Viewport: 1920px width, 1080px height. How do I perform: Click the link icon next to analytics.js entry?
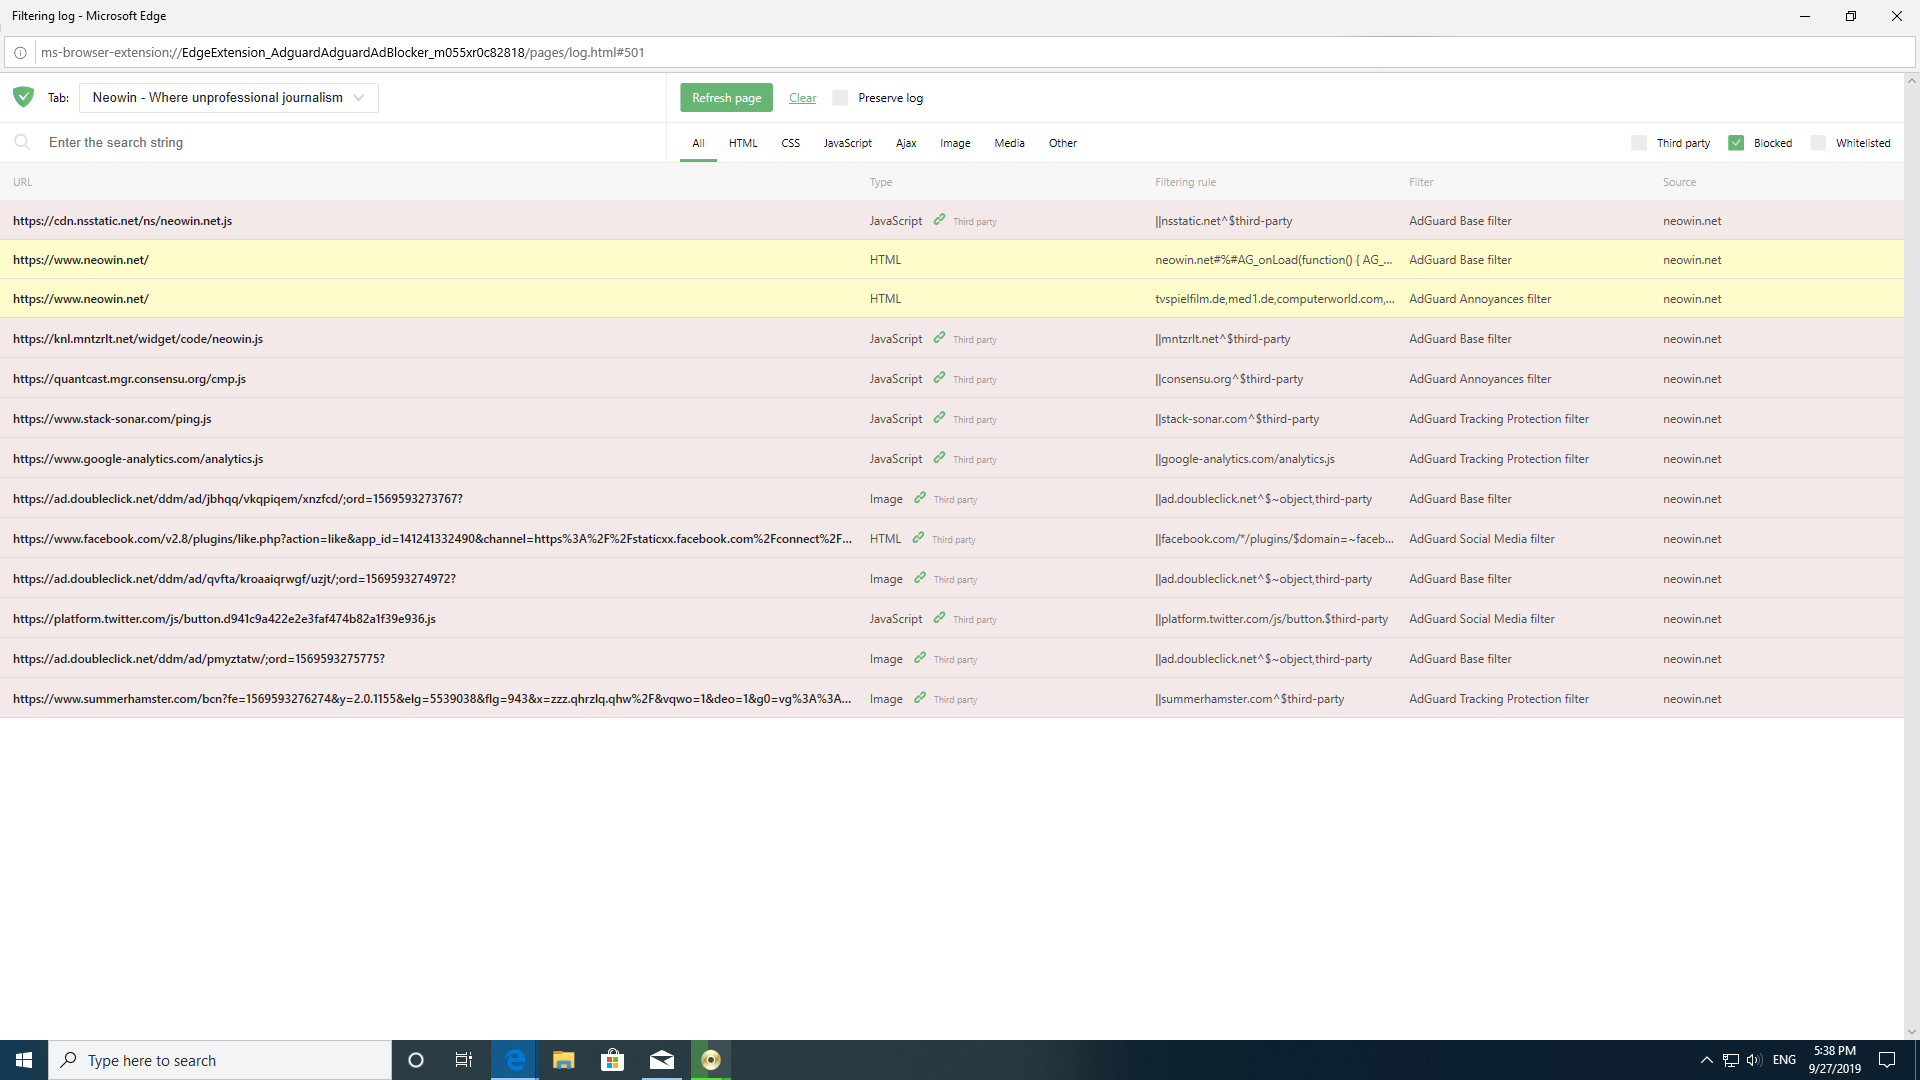click(x=939, y=458)
